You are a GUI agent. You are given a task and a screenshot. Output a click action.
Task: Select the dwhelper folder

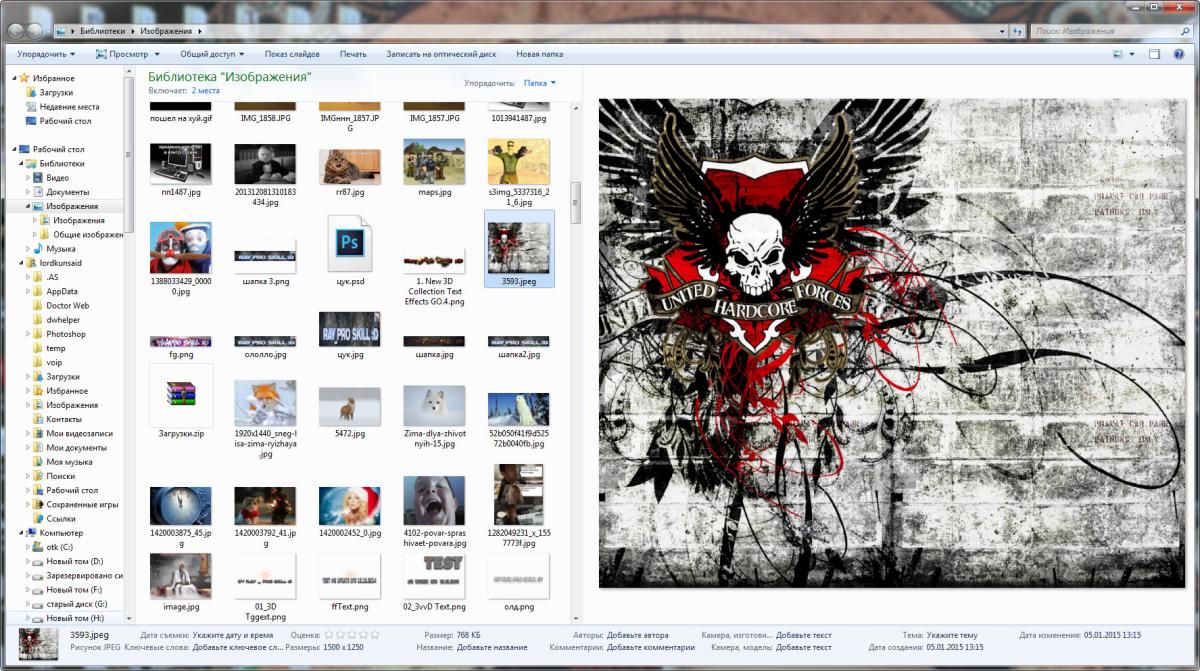point(62,319)
